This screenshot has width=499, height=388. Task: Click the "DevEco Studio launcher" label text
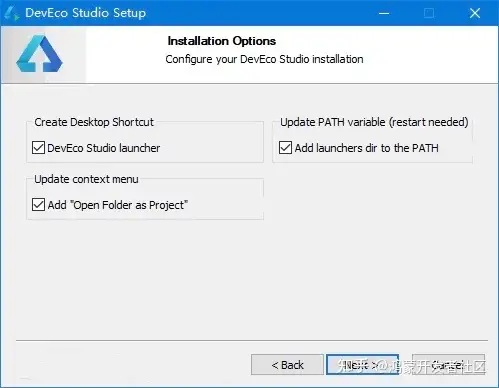click(104, 148)
